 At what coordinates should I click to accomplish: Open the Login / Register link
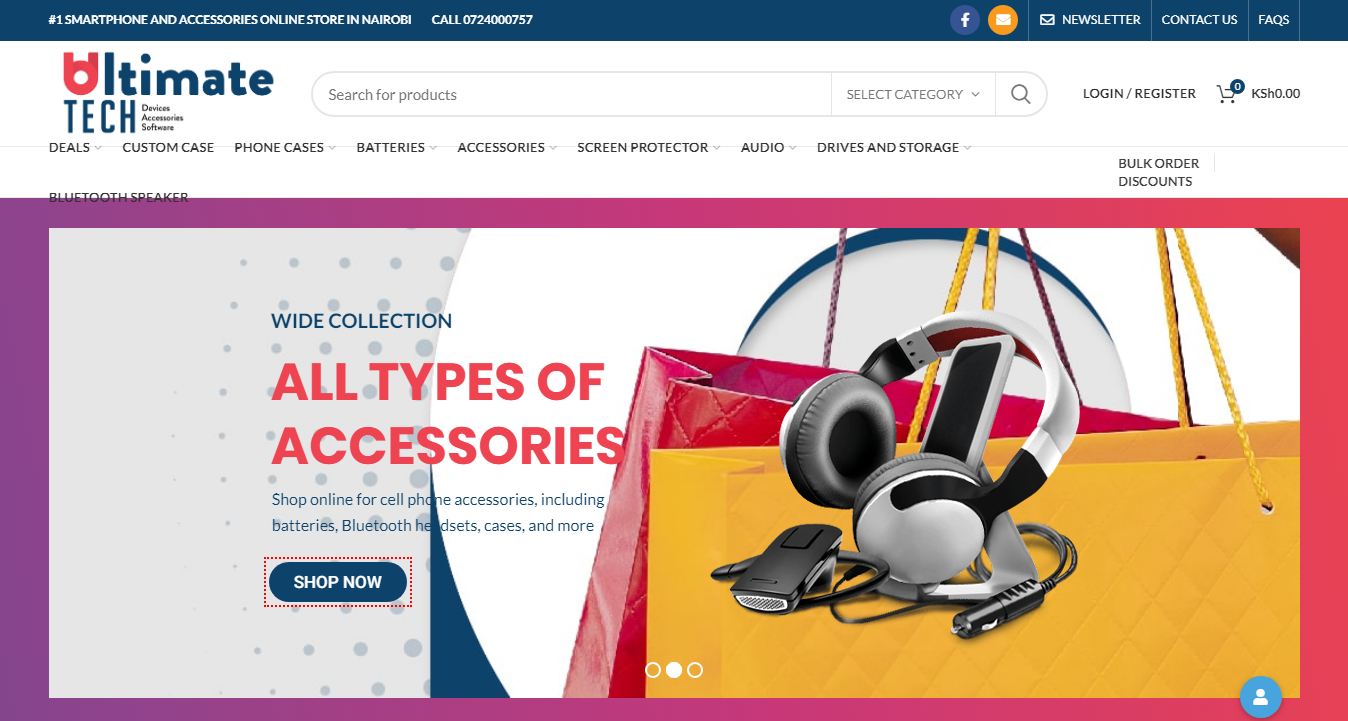point(1139,93)
